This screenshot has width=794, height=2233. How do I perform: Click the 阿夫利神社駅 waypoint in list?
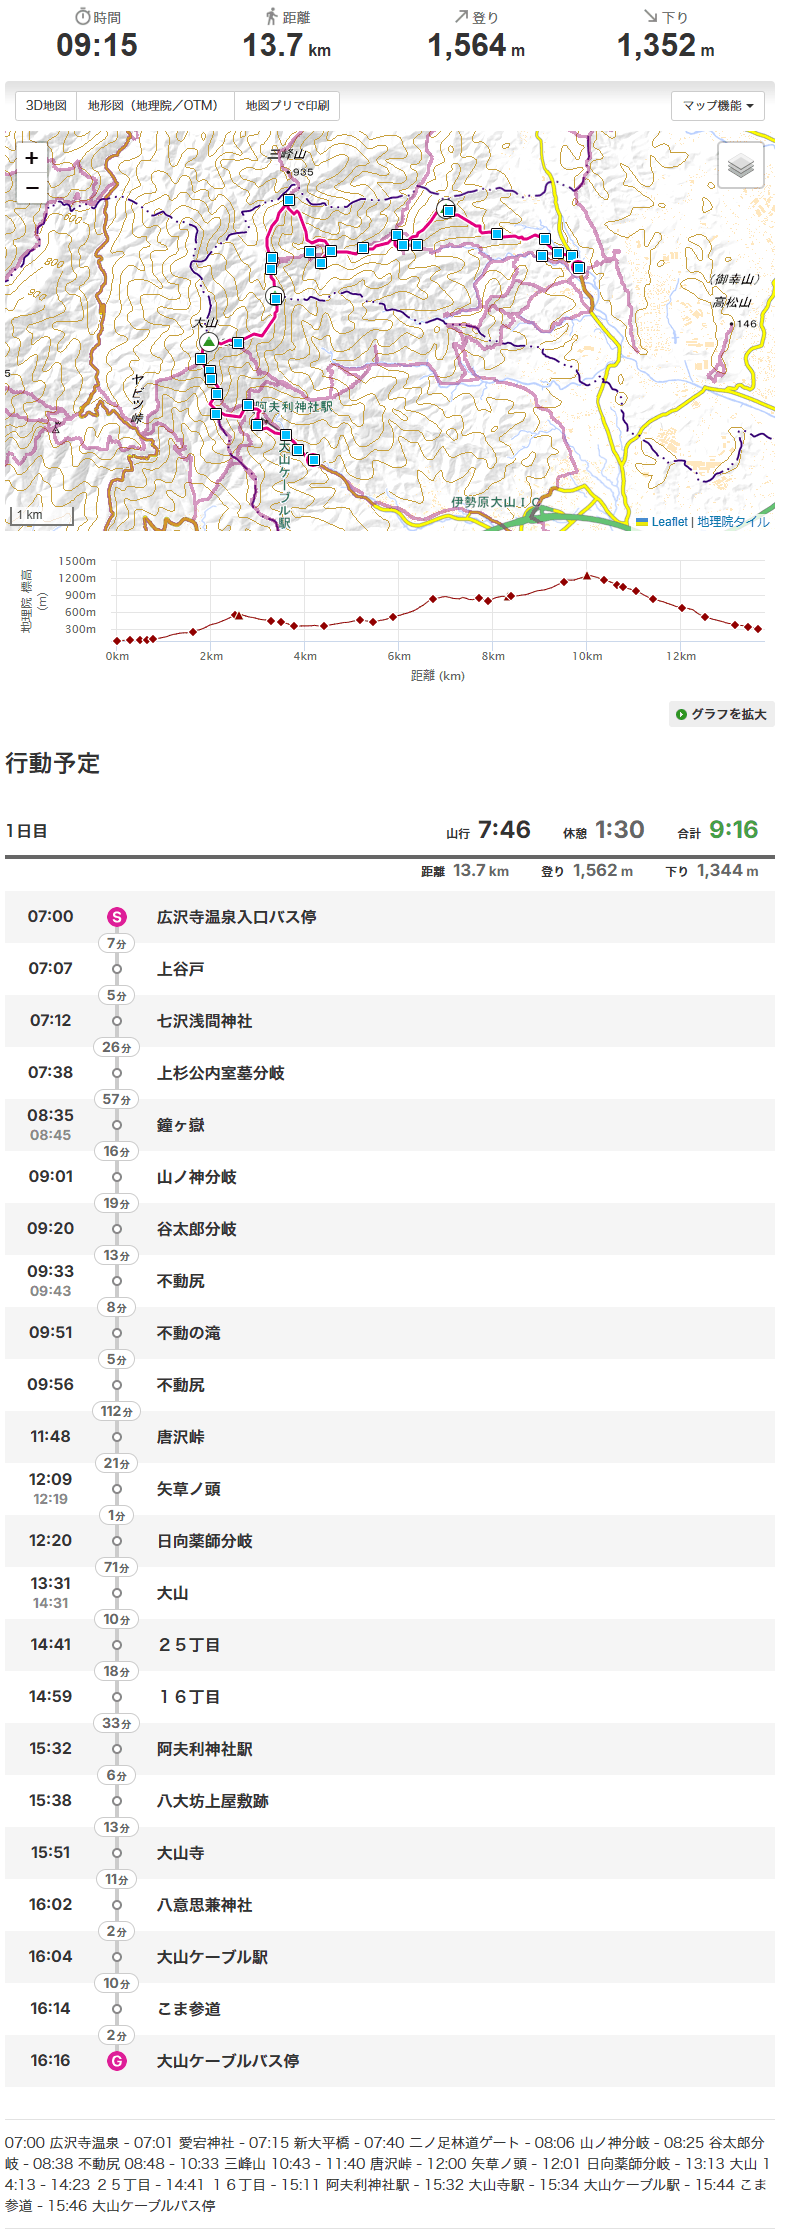tap(204, 1749)
